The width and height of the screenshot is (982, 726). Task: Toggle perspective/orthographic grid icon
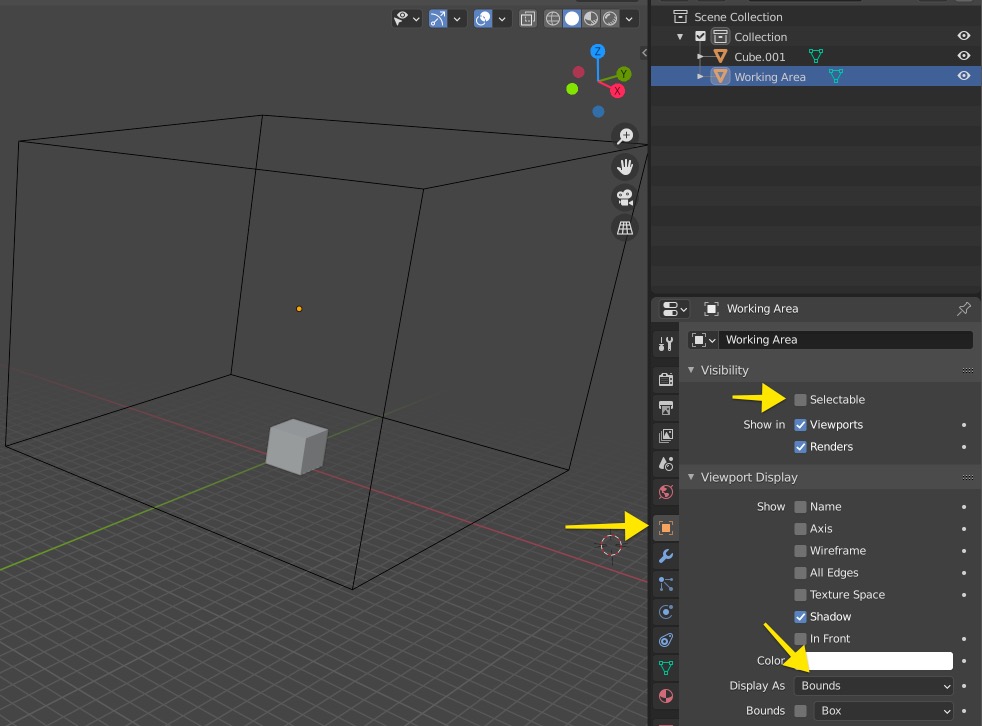(625, 228)
